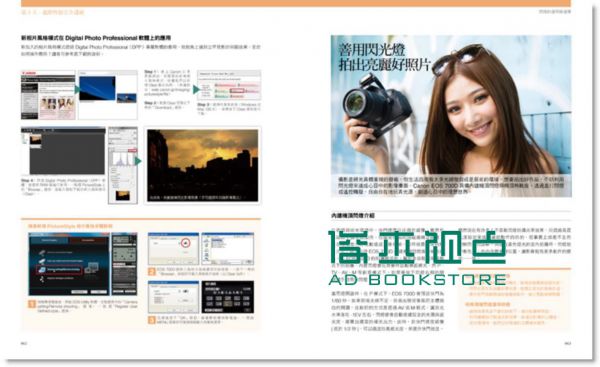
Task: Click the camera lens the model is holding
Action: click(x=356, y=103)
